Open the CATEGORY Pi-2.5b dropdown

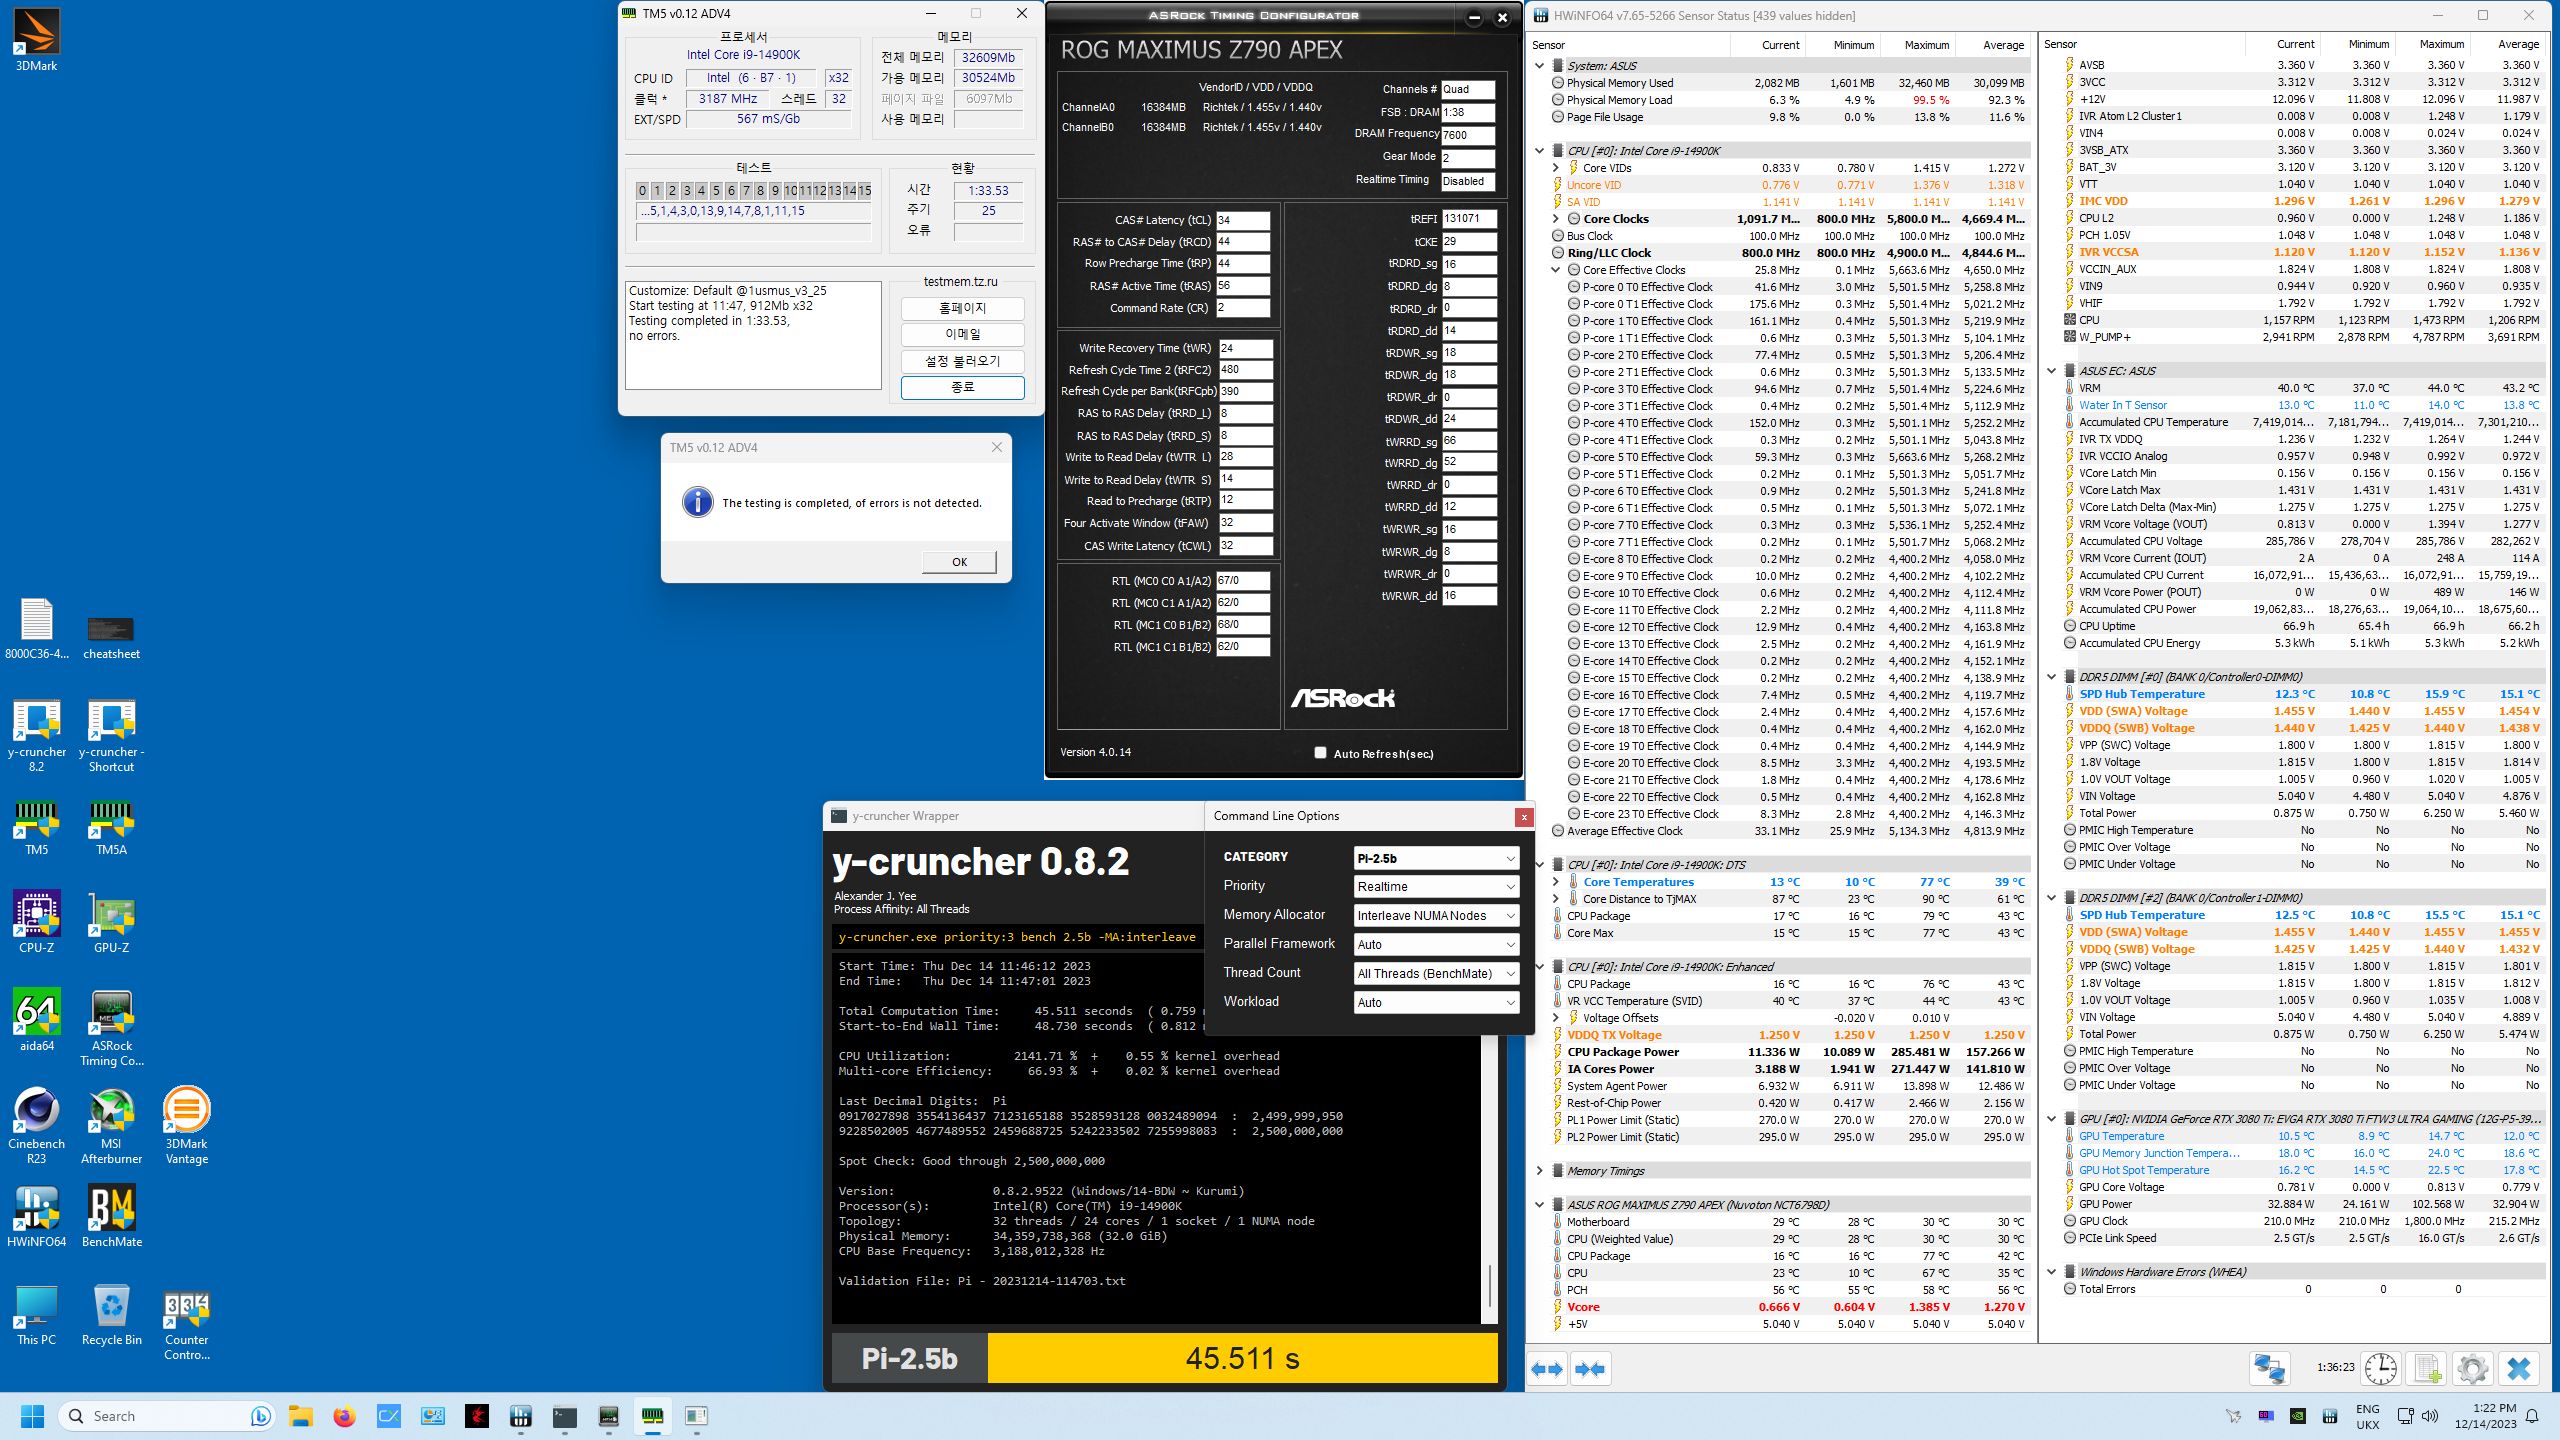click(x=1436, y=858)
